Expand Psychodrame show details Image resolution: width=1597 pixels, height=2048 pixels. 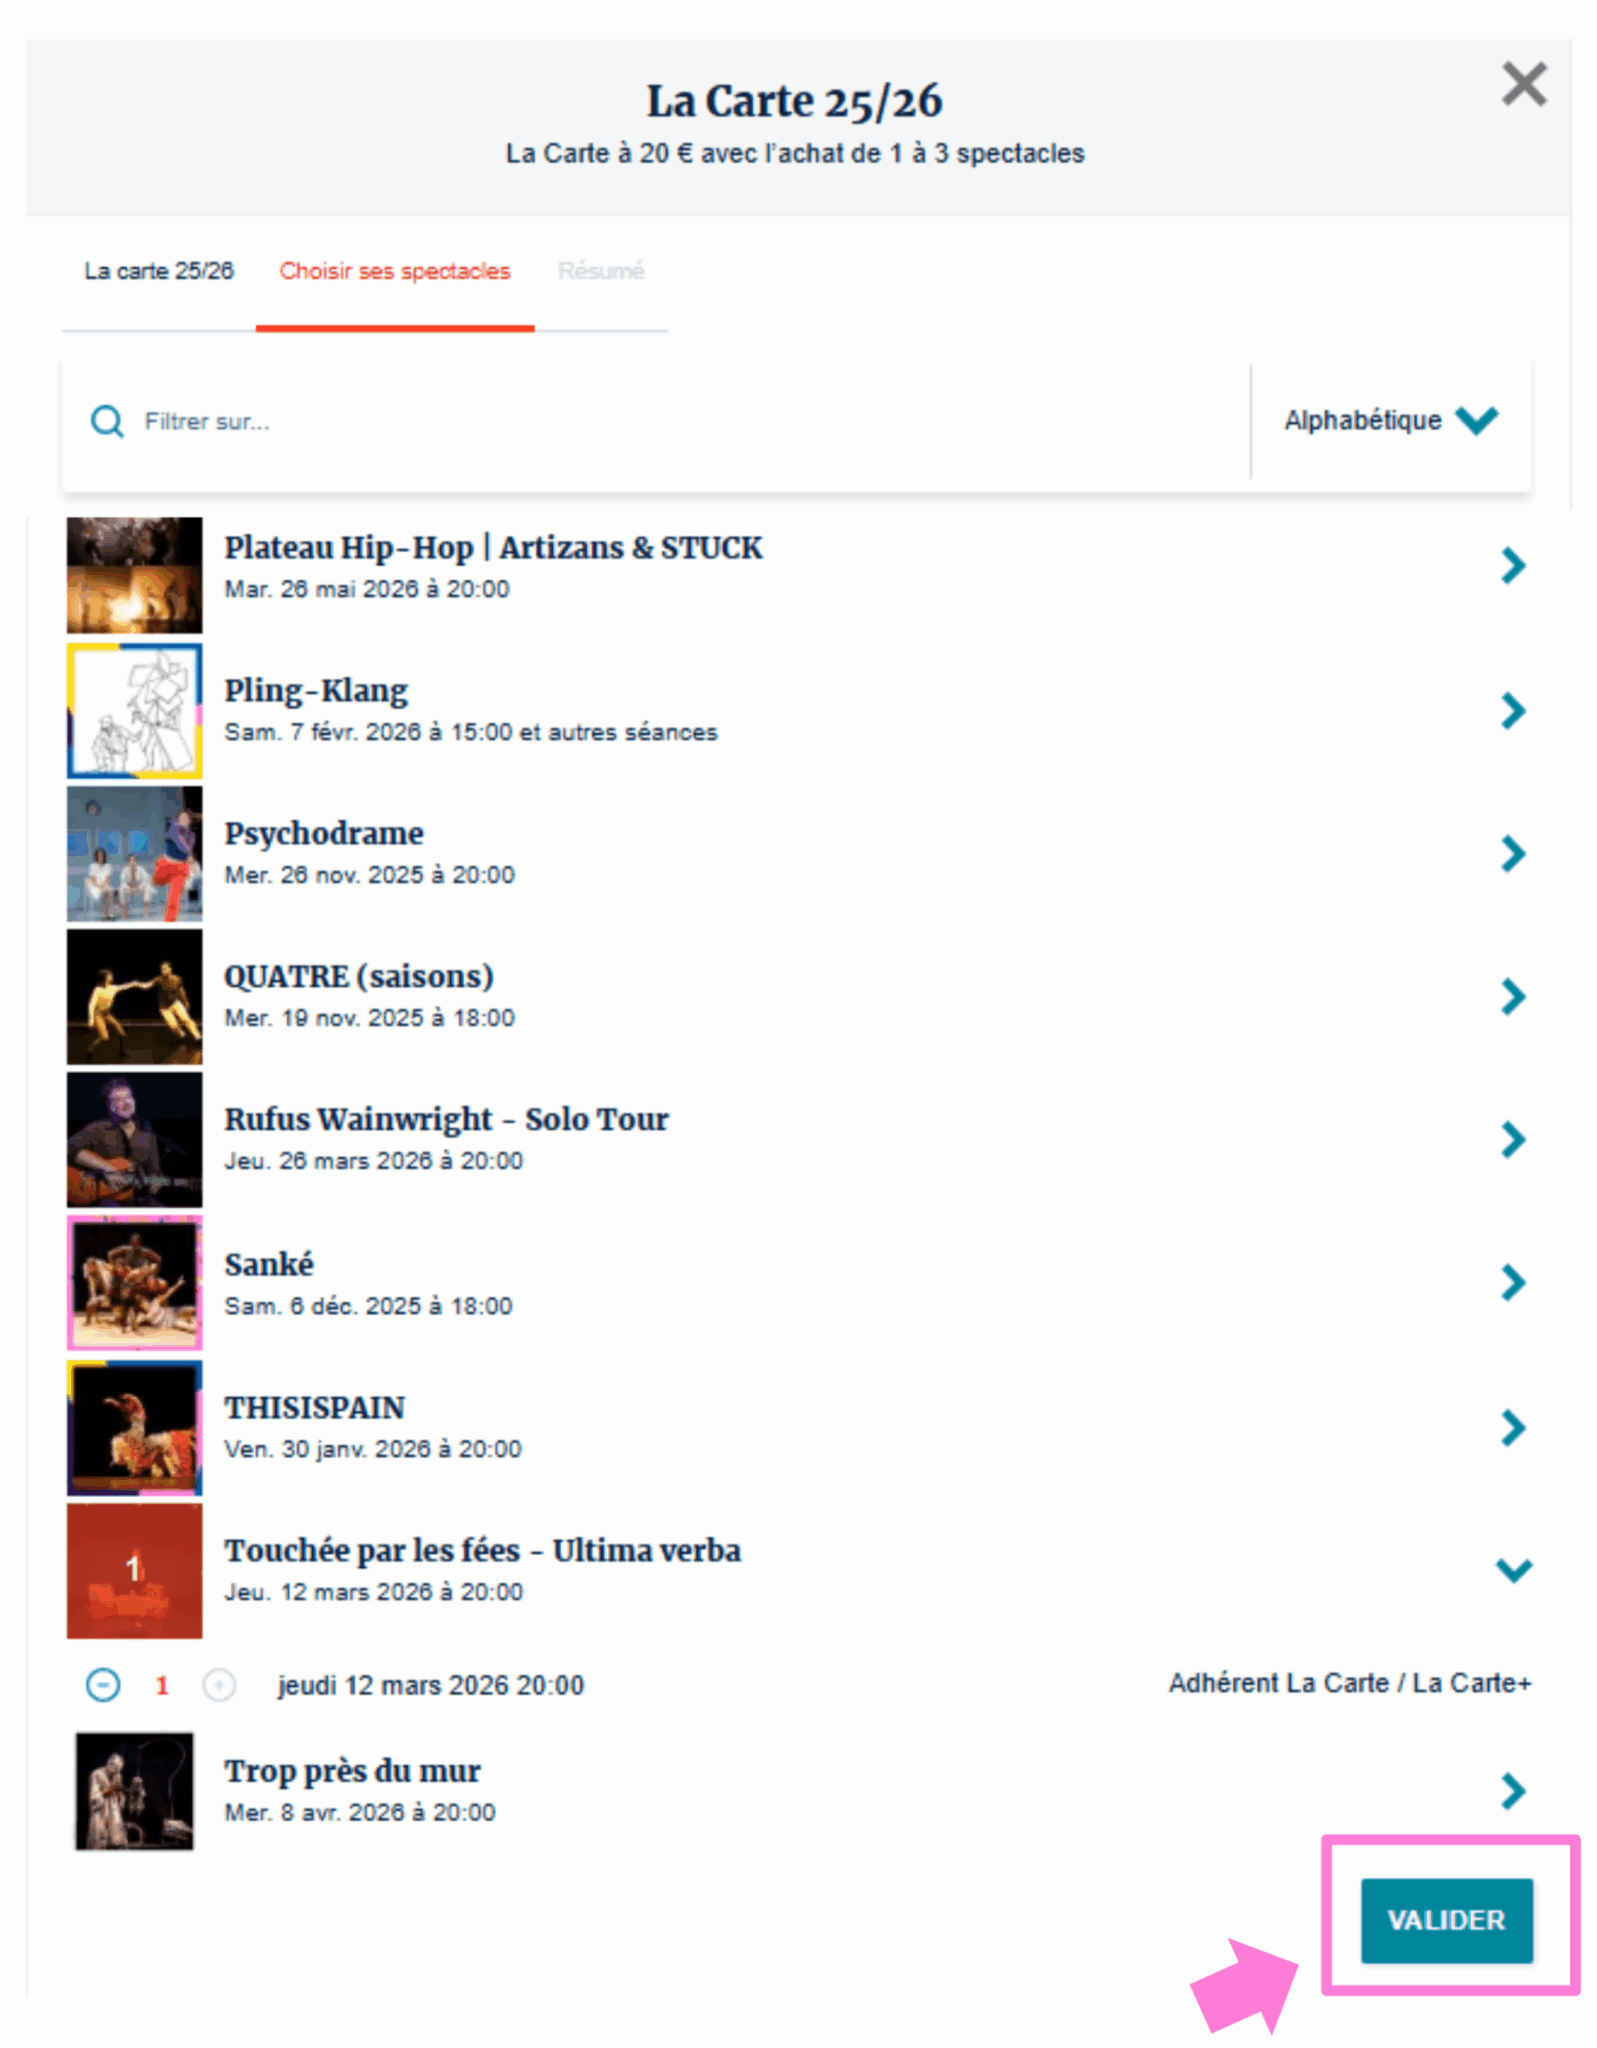click(1513, 854)
